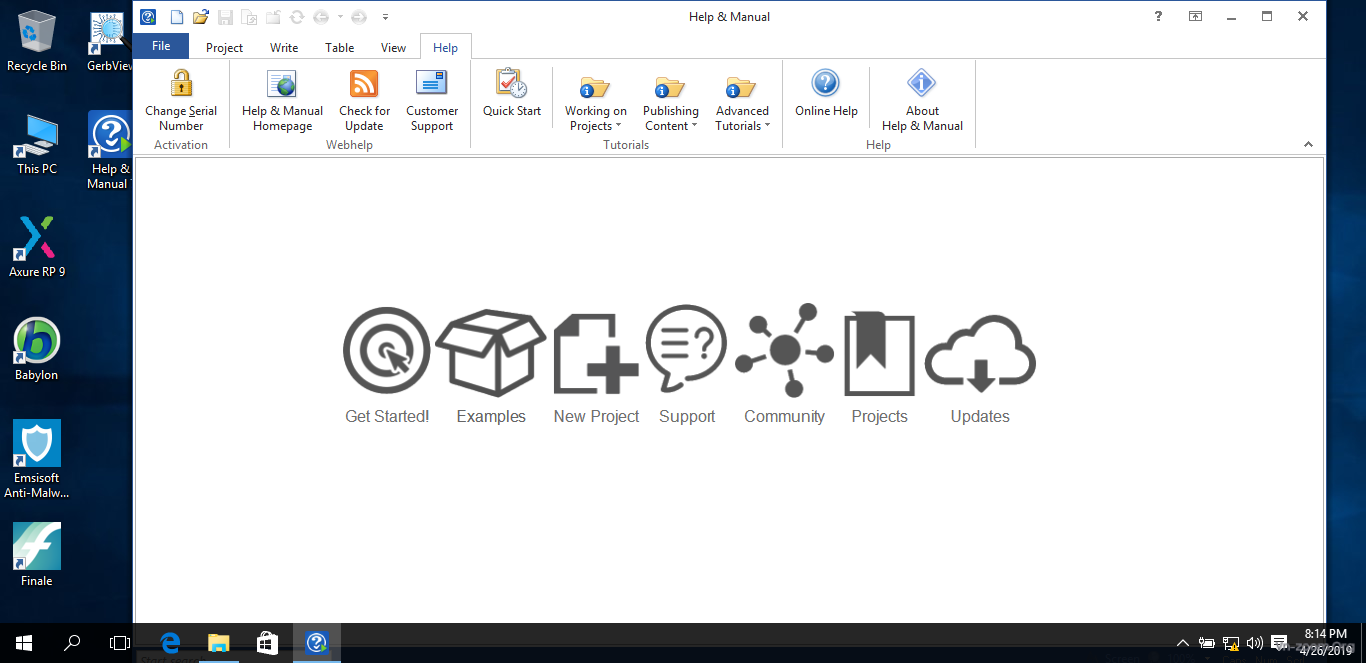Launch the Quick Start tutorial
1366x663 pixels.
(x=512, y=94)
